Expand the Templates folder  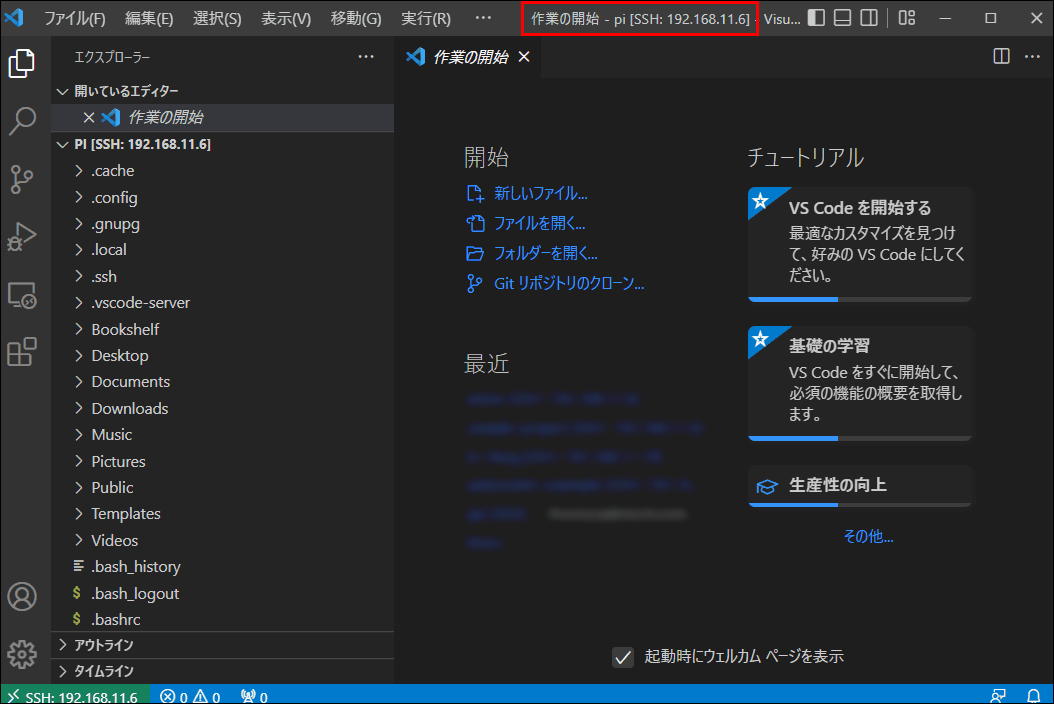[222, 514]
